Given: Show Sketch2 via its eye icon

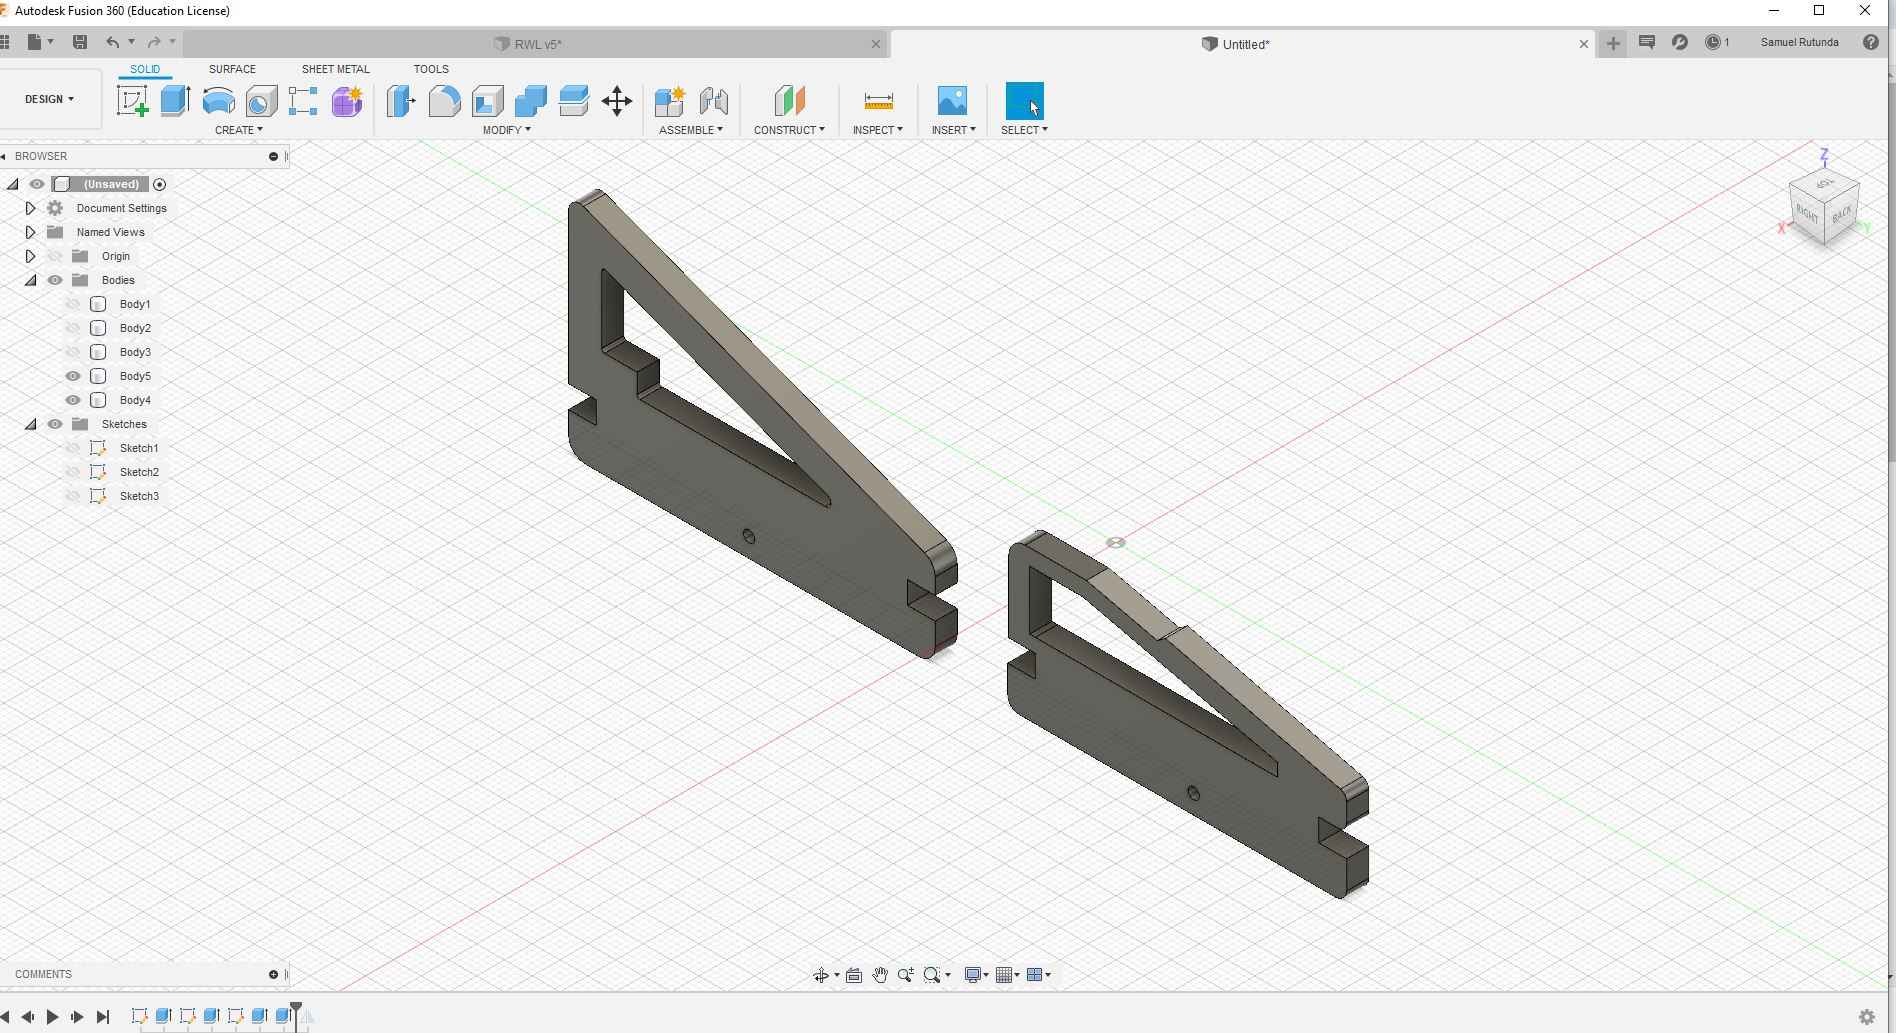Looking at the screenshot, I should click(x=73, y=472).
